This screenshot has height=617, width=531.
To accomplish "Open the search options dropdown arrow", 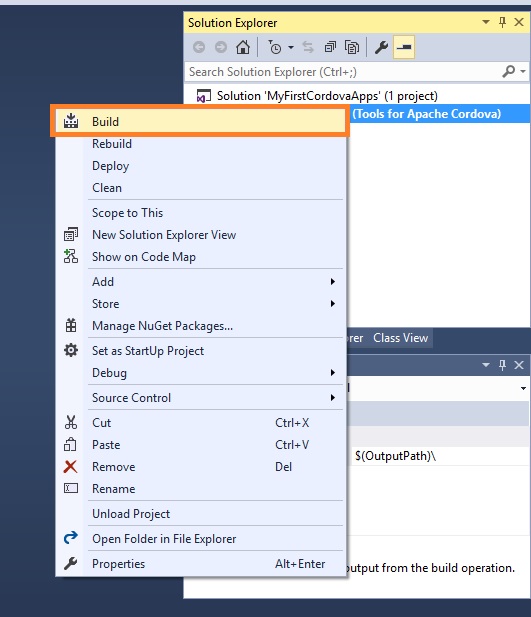I will point(523,72).
